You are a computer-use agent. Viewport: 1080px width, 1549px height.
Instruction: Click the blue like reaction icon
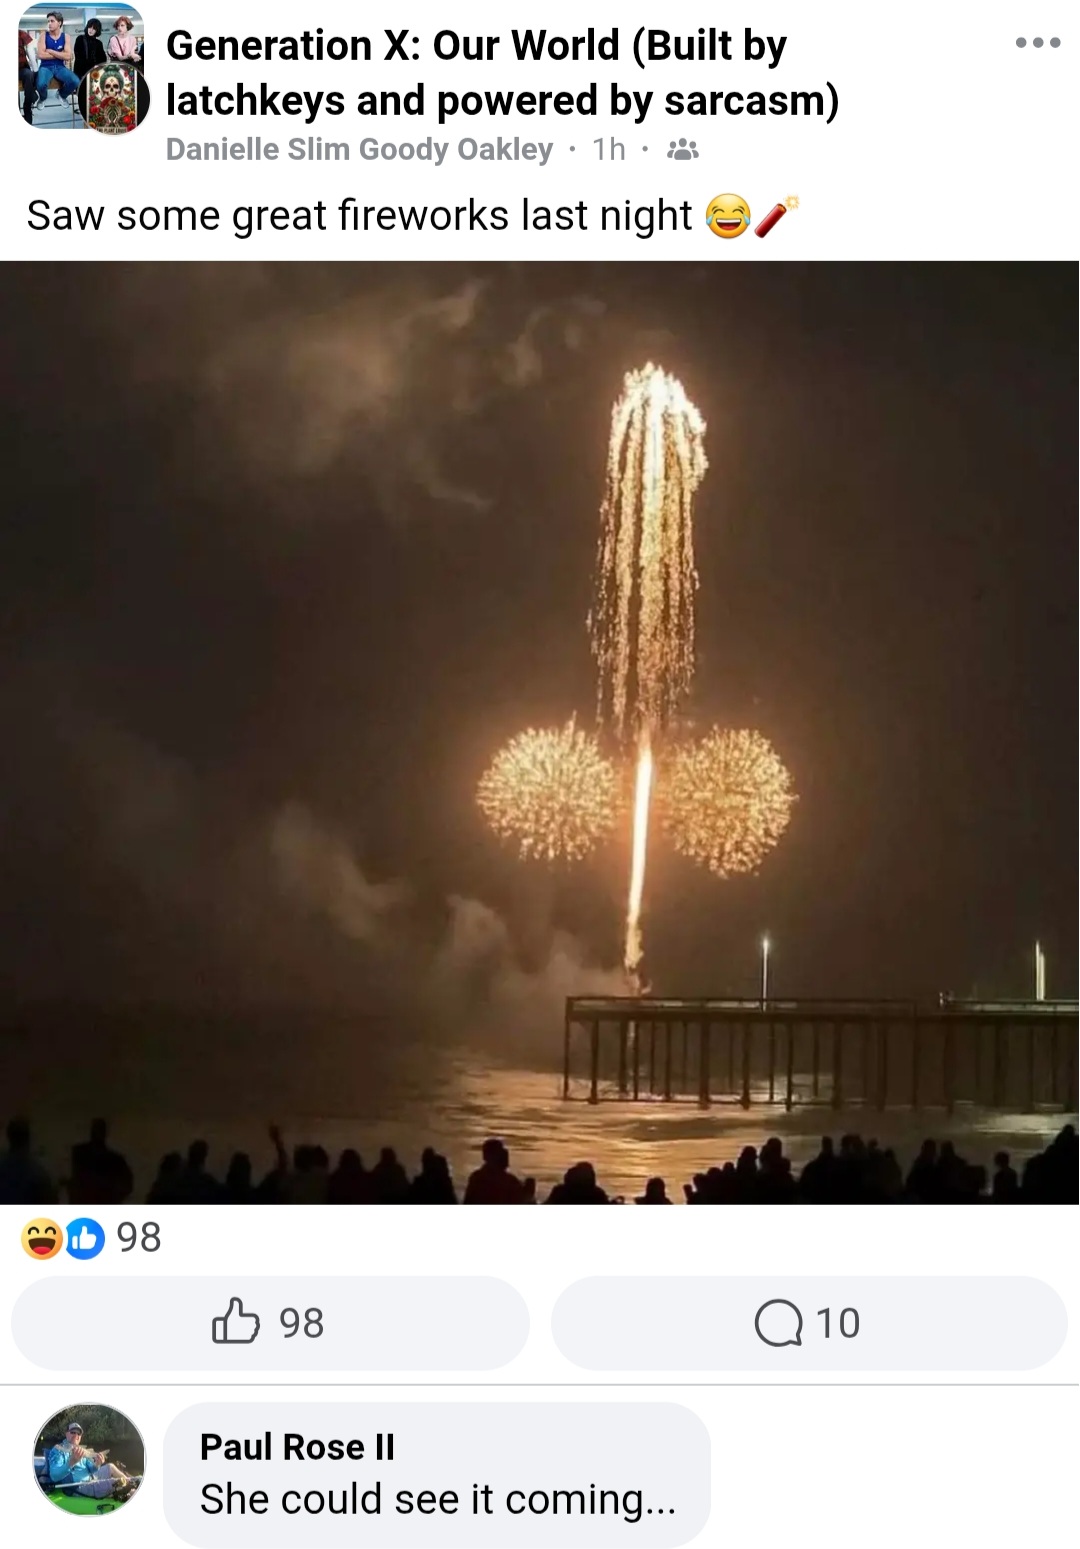[x=85, y=1238]
